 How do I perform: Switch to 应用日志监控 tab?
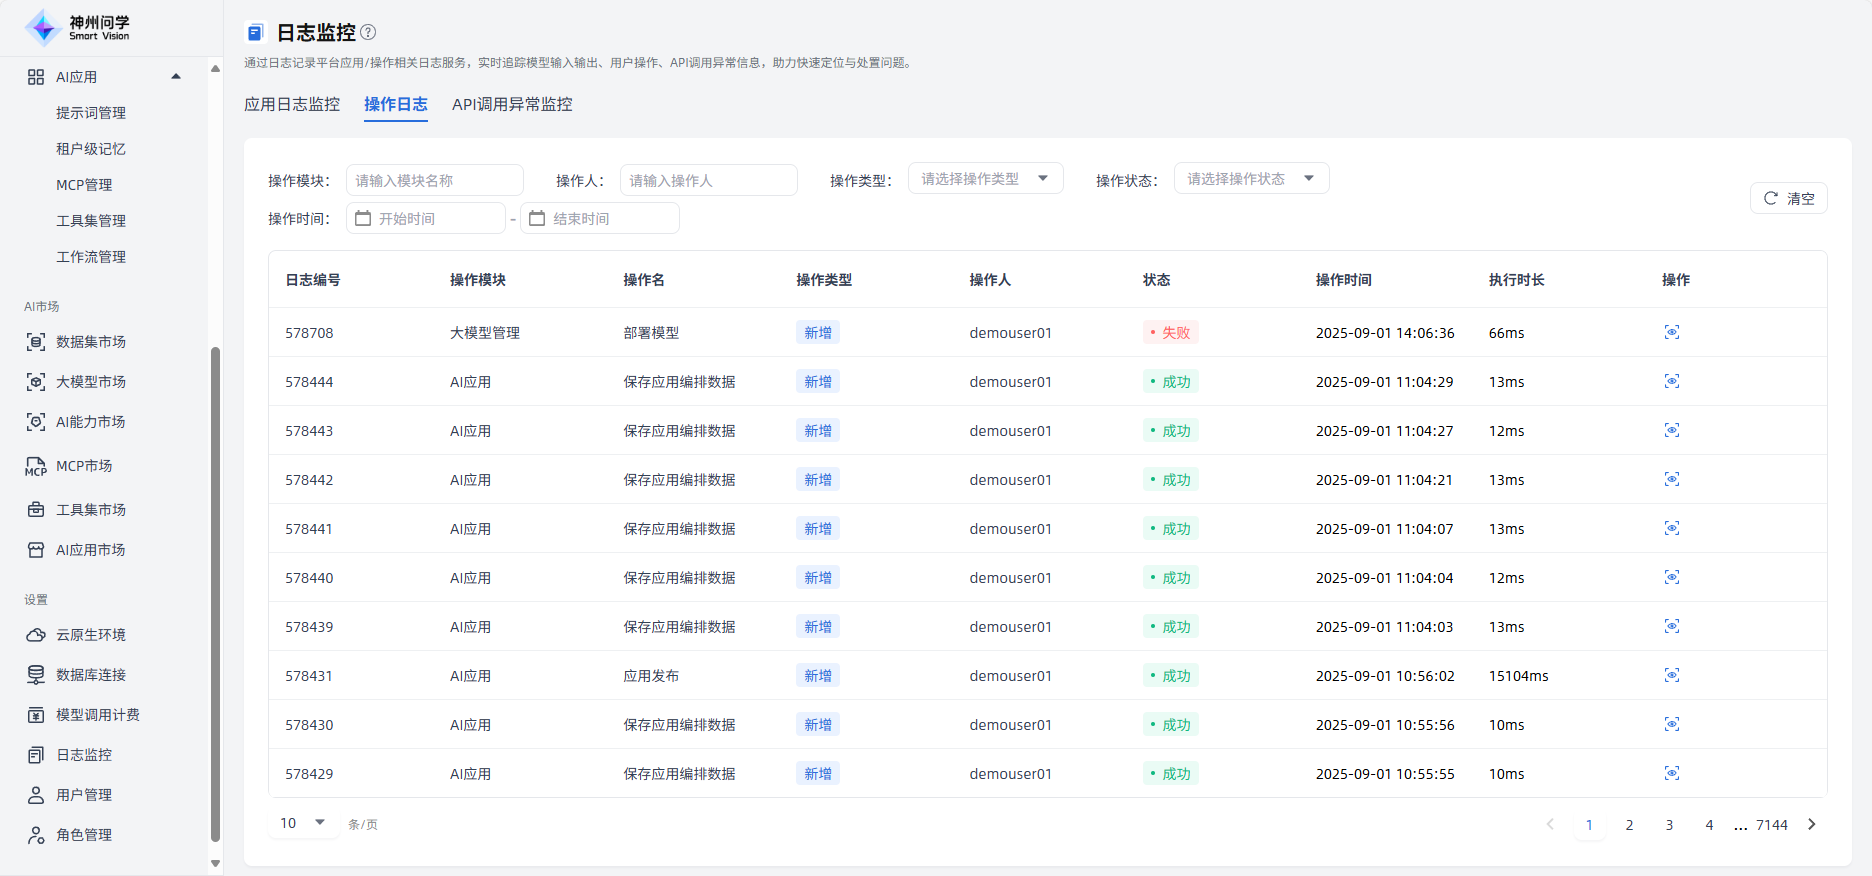[x=292, y=104]
